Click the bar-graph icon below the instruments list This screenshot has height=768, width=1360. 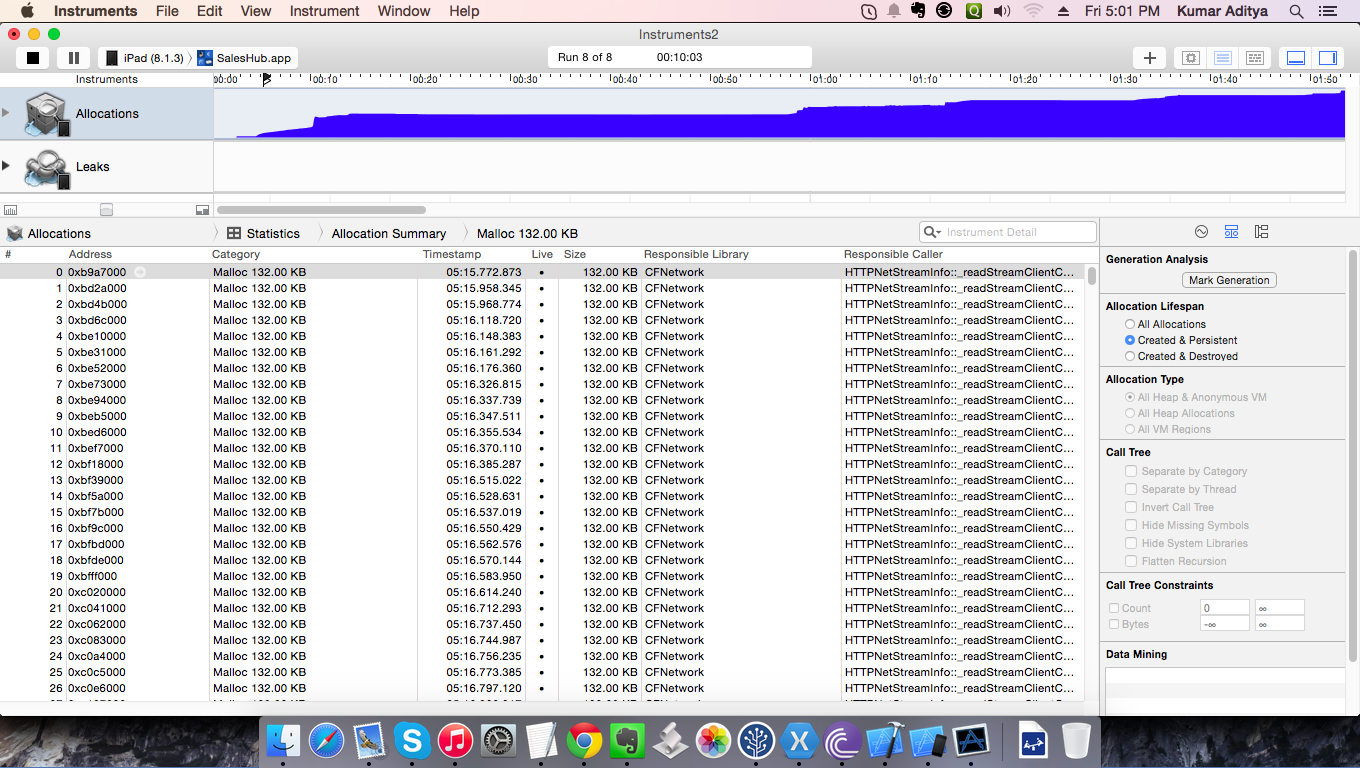coord(11,210)
